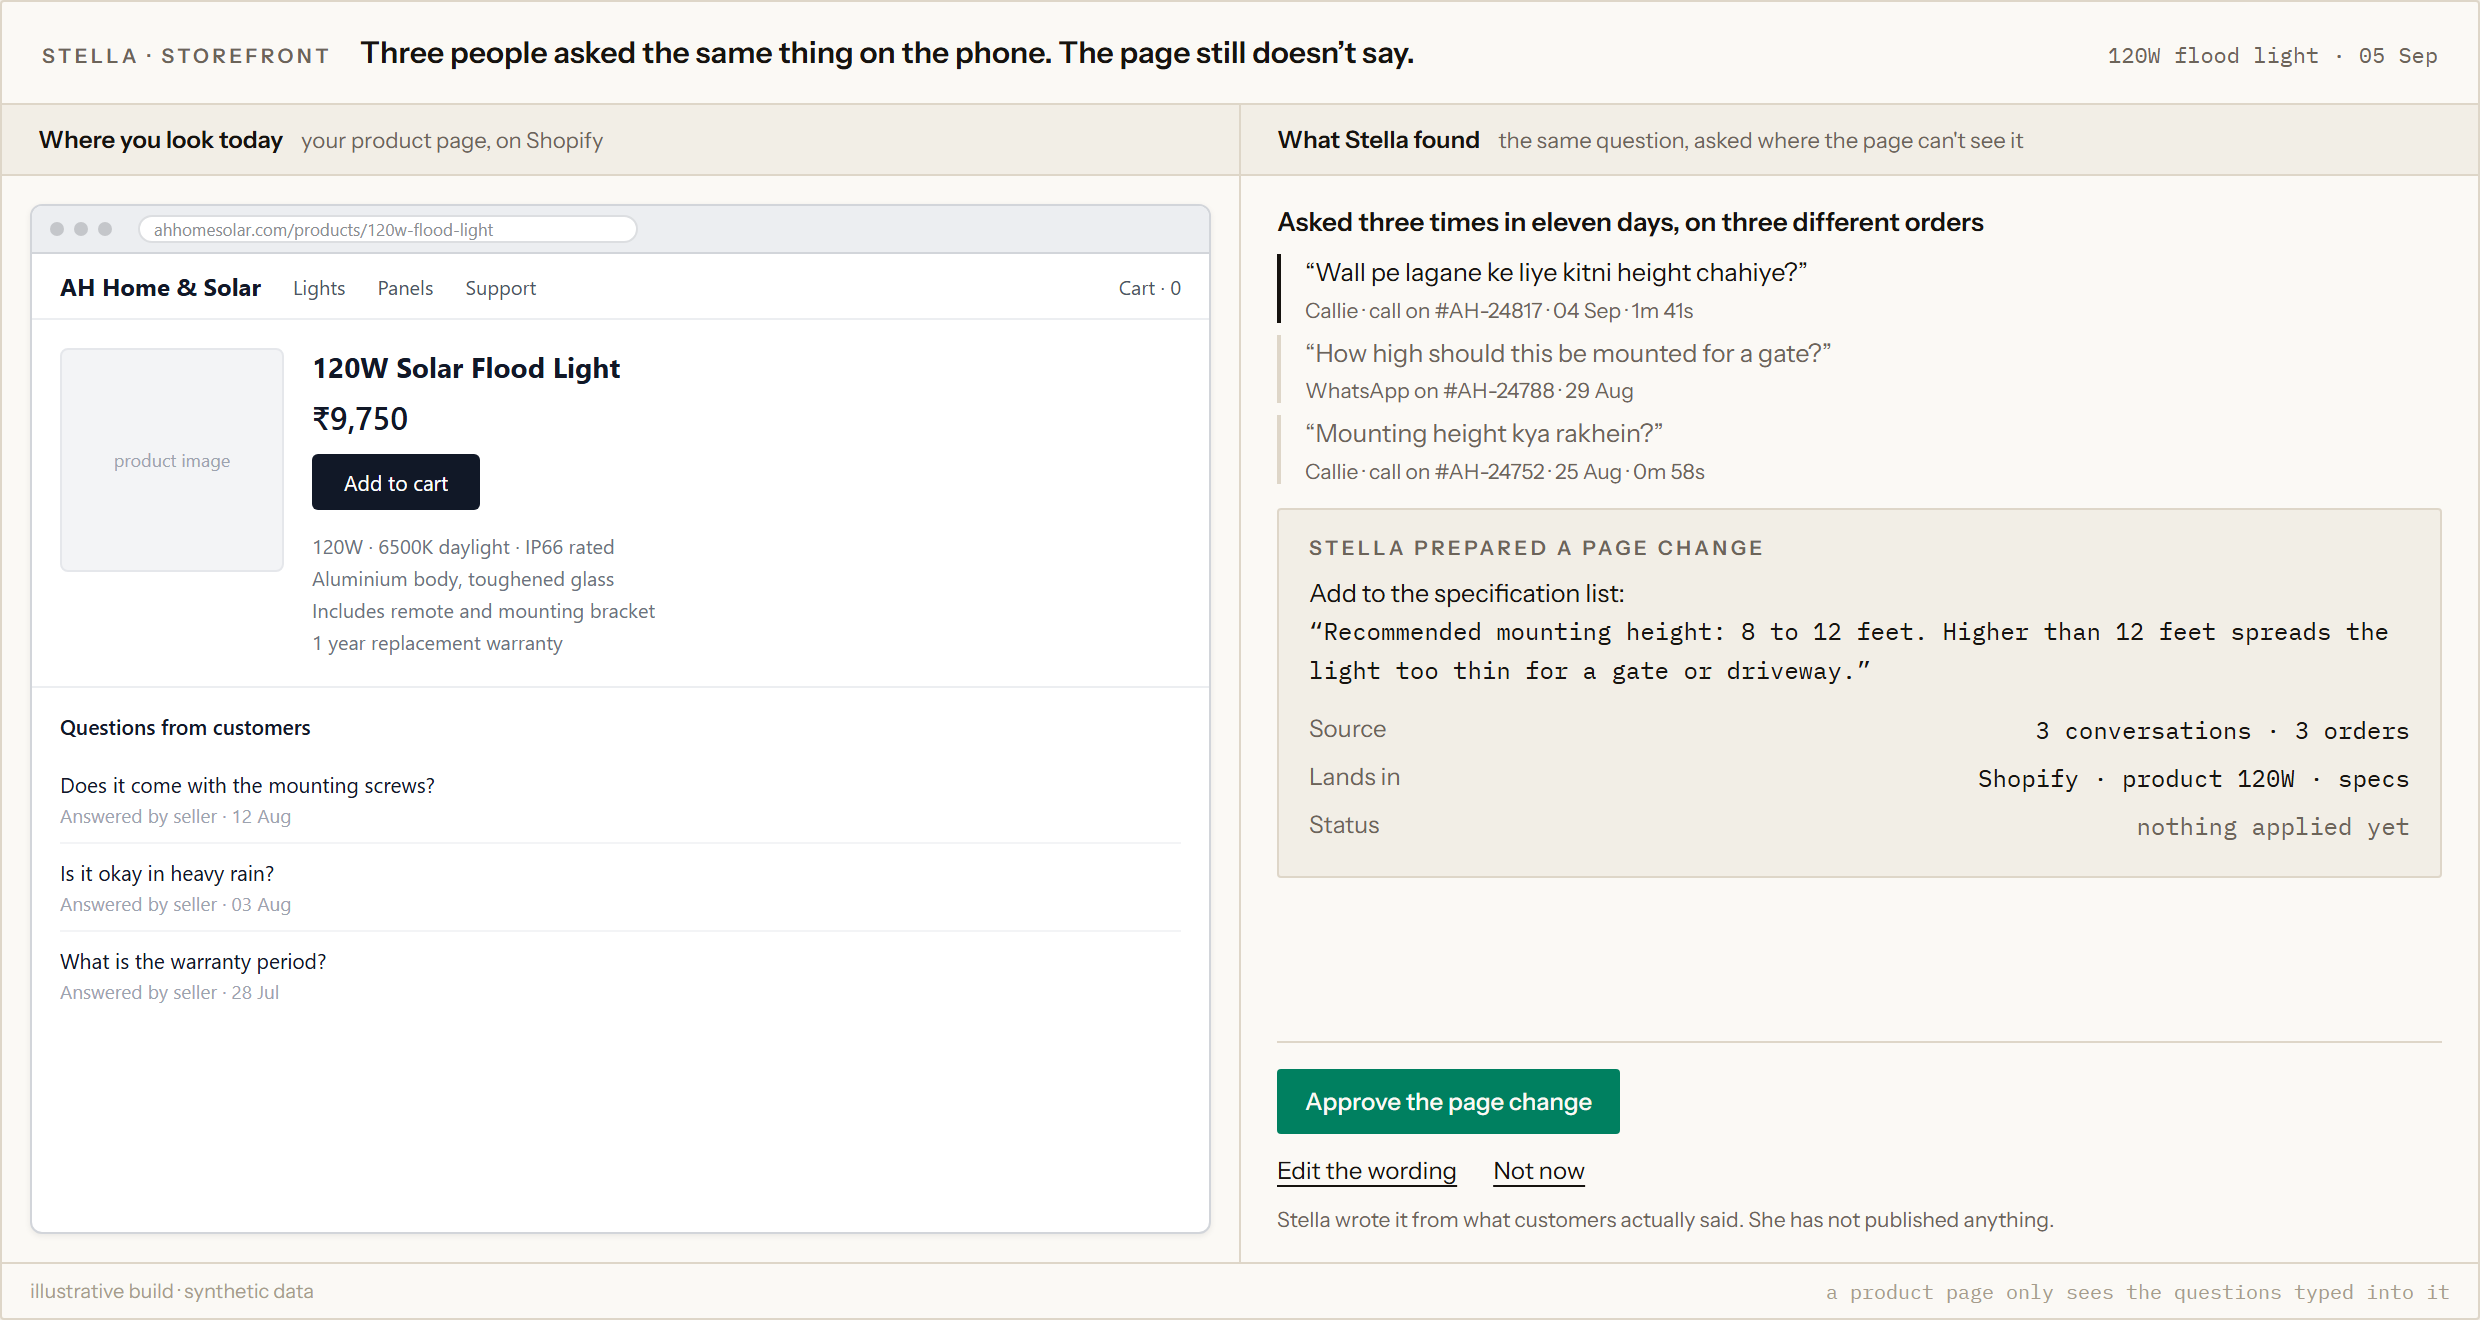Open the Lights menu item
2480x1320 pixels.
point(319,288)
